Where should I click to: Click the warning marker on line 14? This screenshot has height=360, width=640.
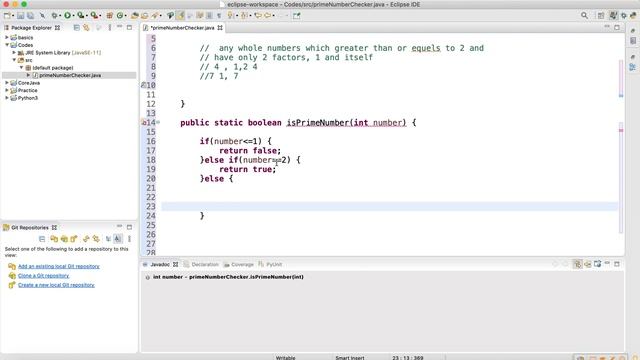tap(144, 122)
